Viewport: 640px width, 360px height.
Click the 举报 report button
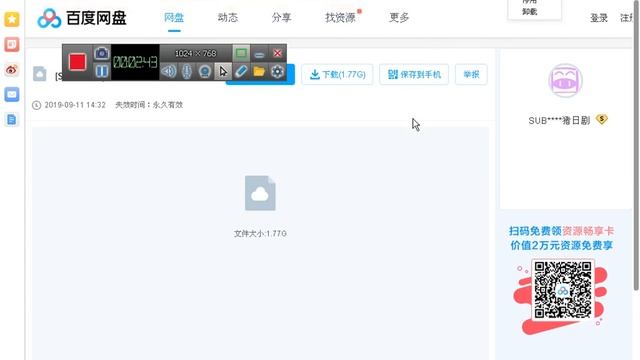[471, 74]
